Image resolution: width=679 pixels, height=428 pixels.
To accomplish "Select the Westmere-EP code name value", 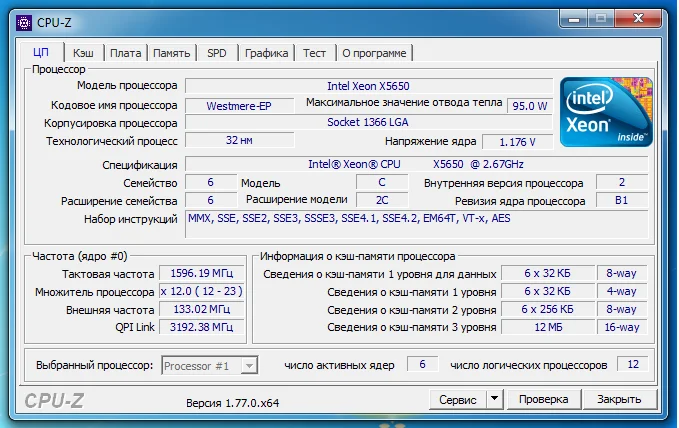I will pos(239,106).
